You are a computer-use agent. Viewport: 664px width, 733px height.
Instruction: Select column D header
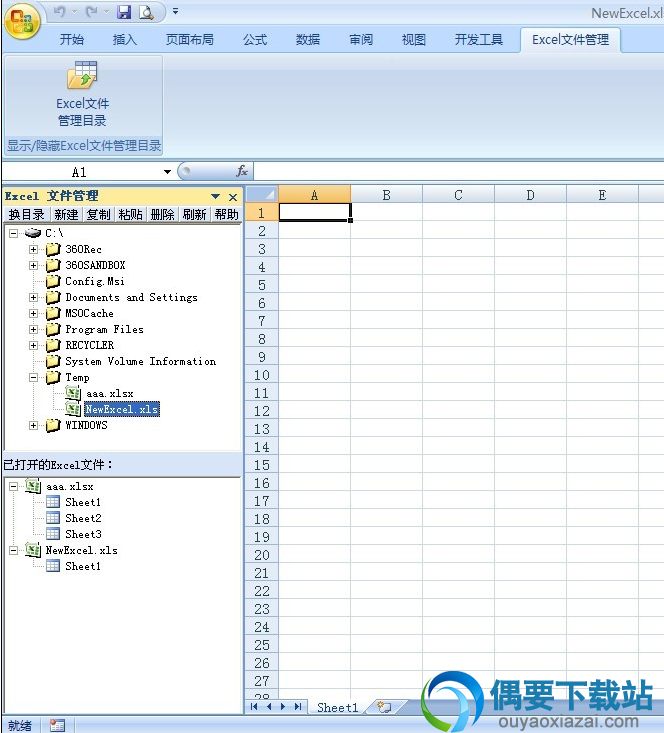530,194
